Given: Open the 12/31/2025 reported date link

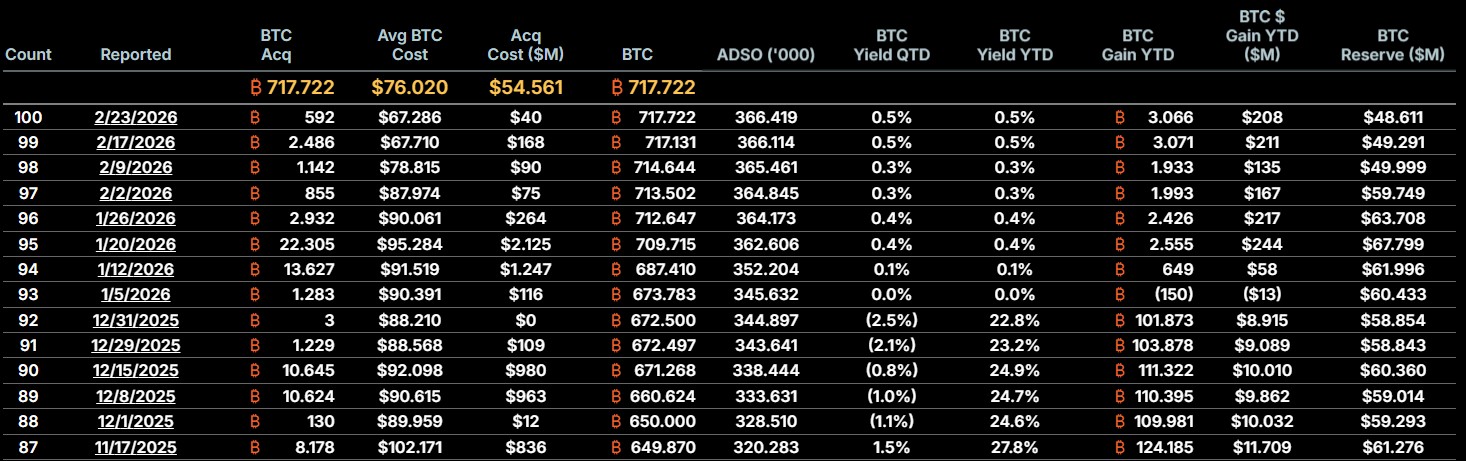Looking at the screenshot, I should point(136,320).
